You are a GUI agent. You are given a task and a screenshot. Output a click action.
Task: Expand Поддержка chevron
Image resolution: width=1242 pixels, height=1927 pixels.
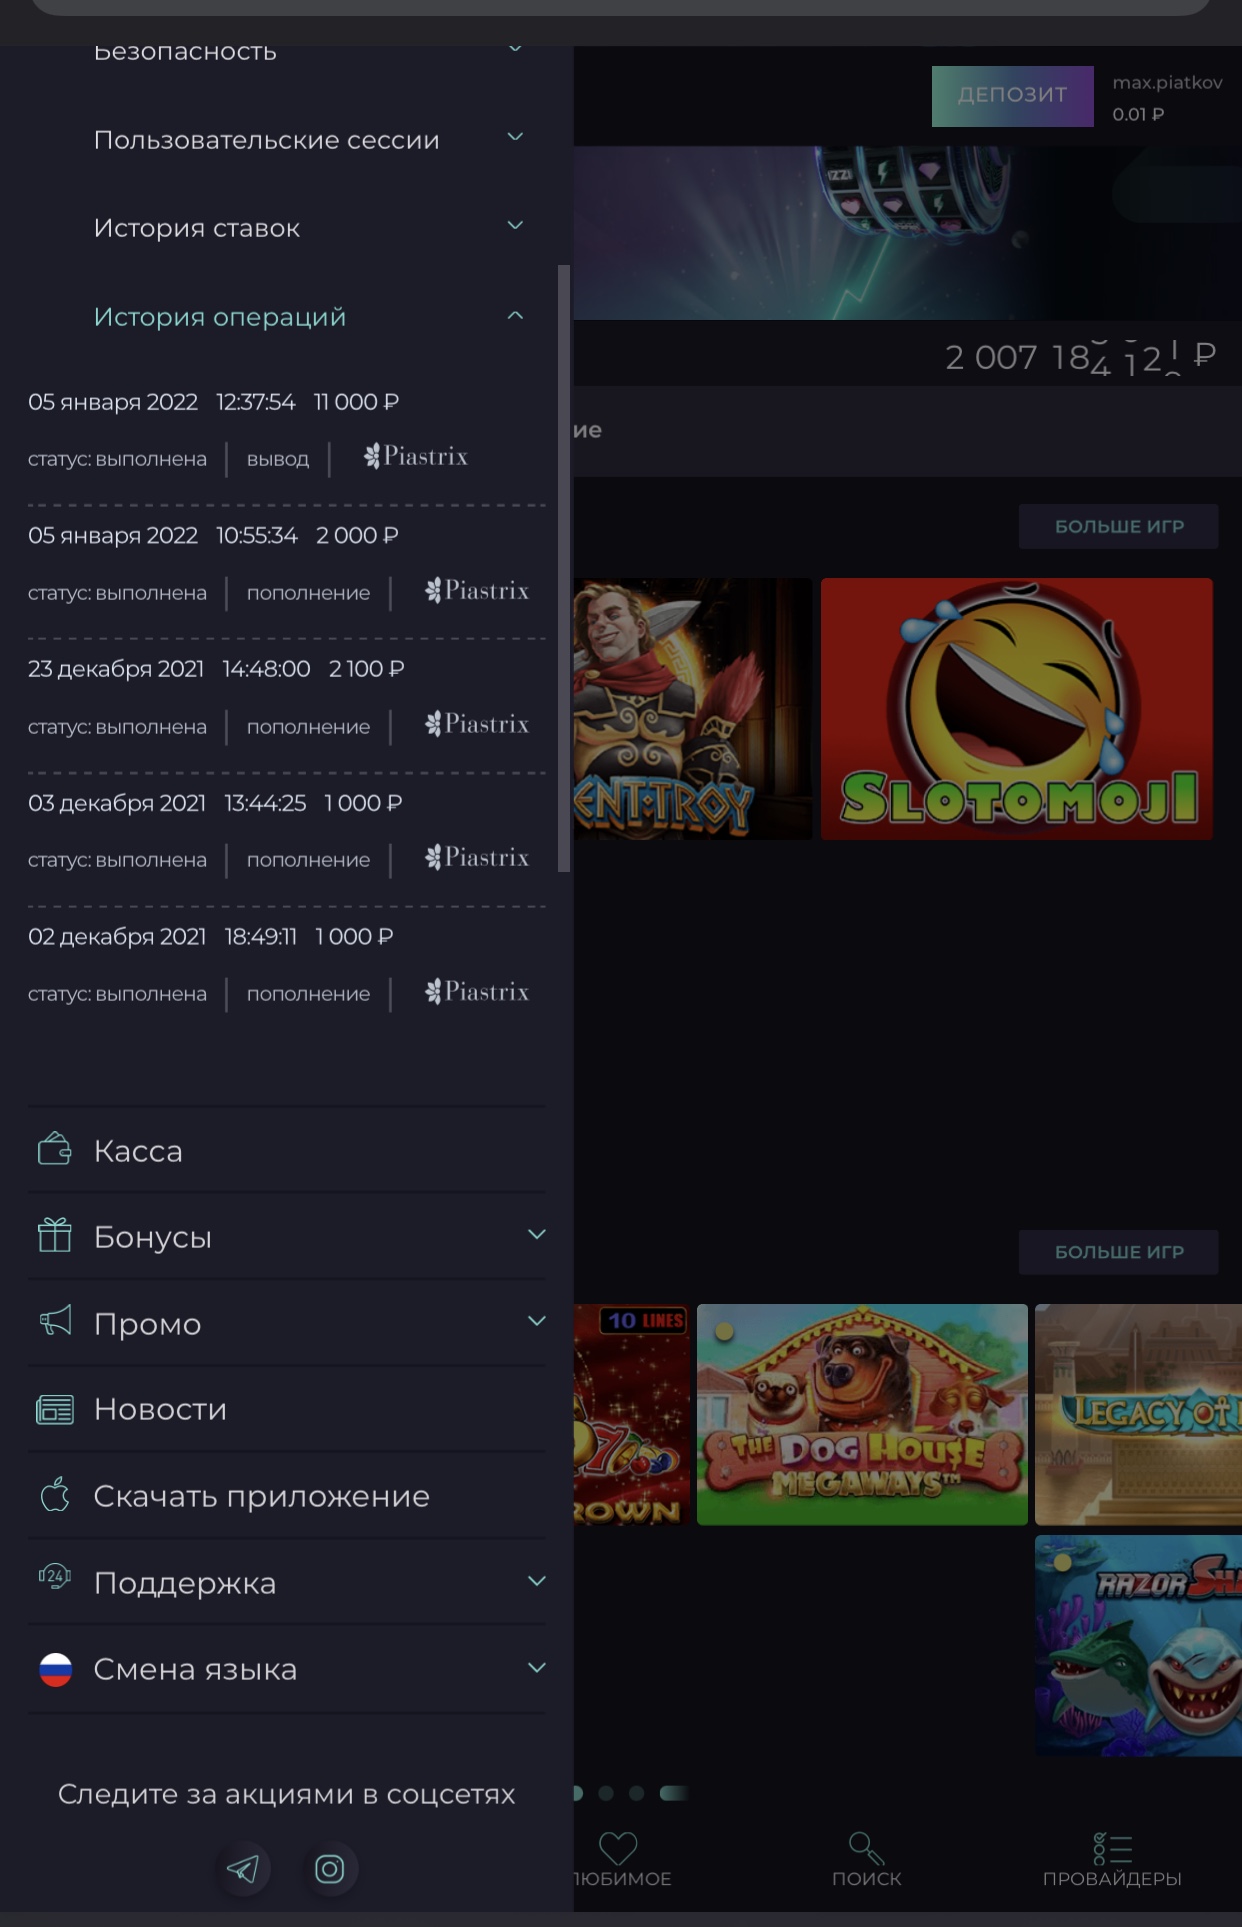tap(537, 1581)
